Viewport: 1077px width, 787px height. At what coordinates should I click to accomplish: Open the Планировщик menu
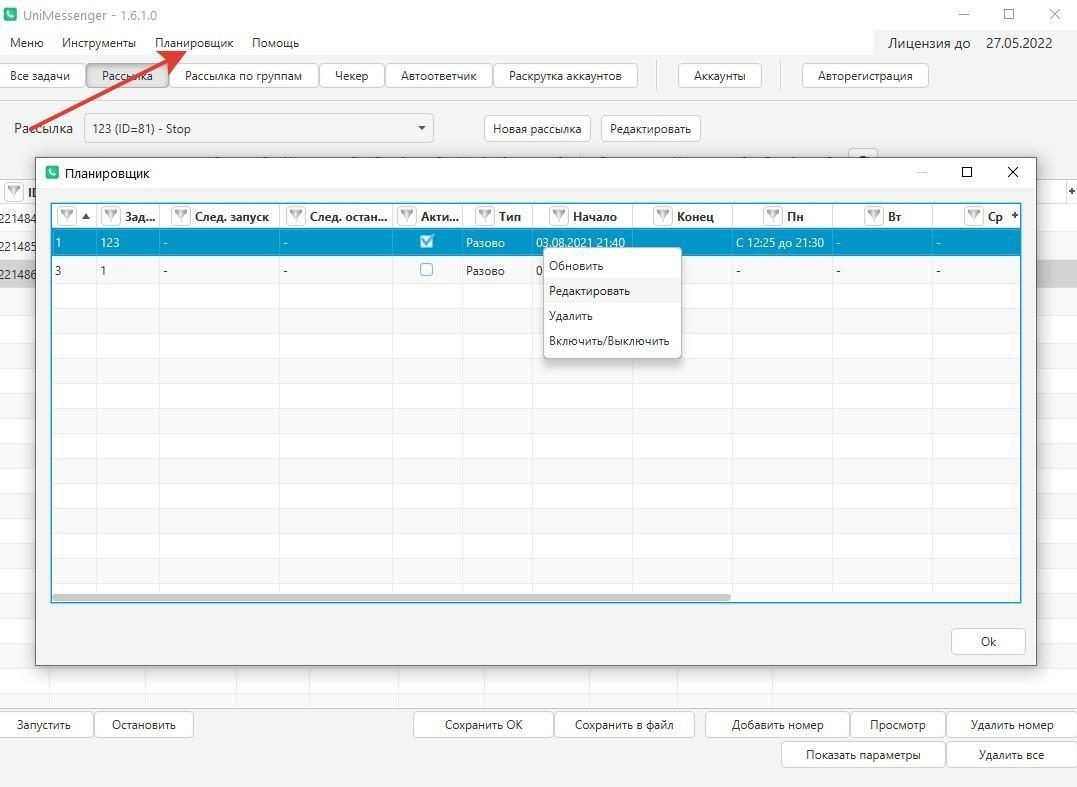click(x=194, y=43)
